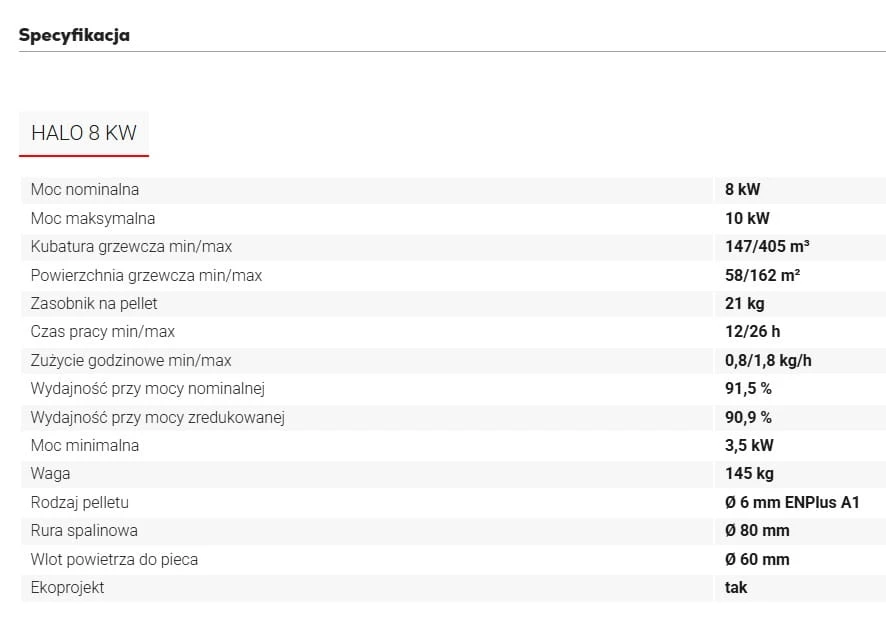
Task: Select the HALO 8 KW tab
Action: click(x=84, y=133)
